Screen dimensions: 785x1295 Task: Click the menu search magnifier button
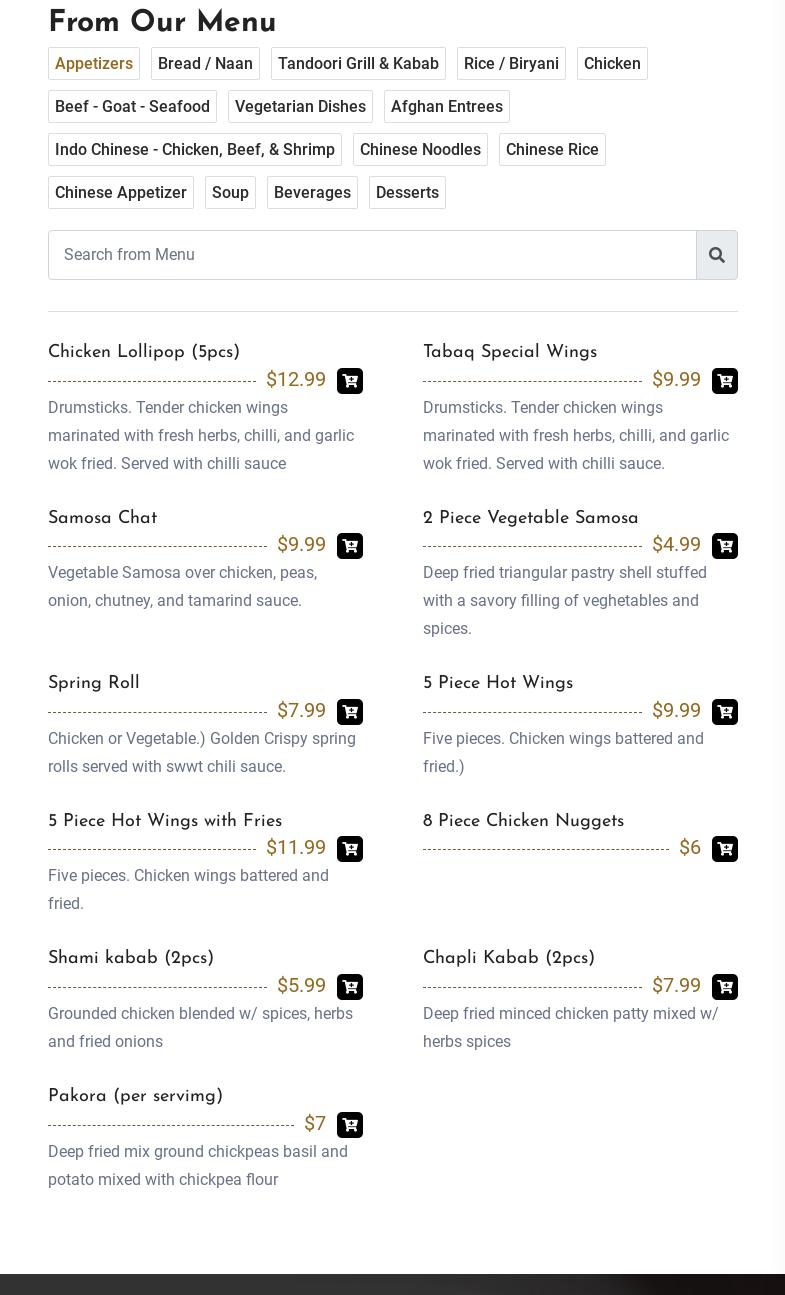[717, 255]
